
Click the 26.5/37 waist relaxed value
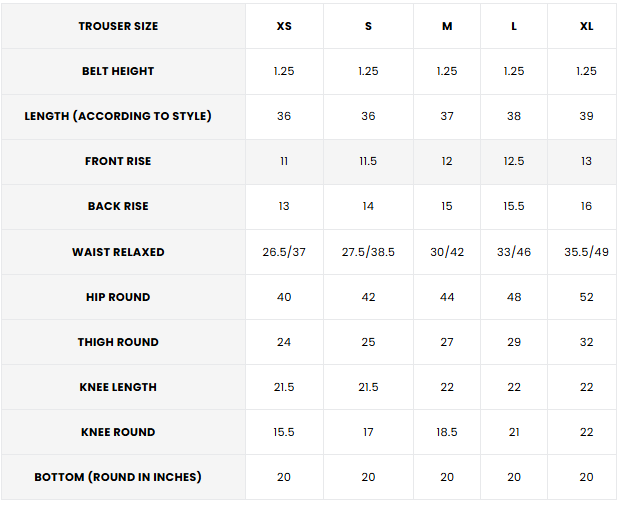(284, 252)
